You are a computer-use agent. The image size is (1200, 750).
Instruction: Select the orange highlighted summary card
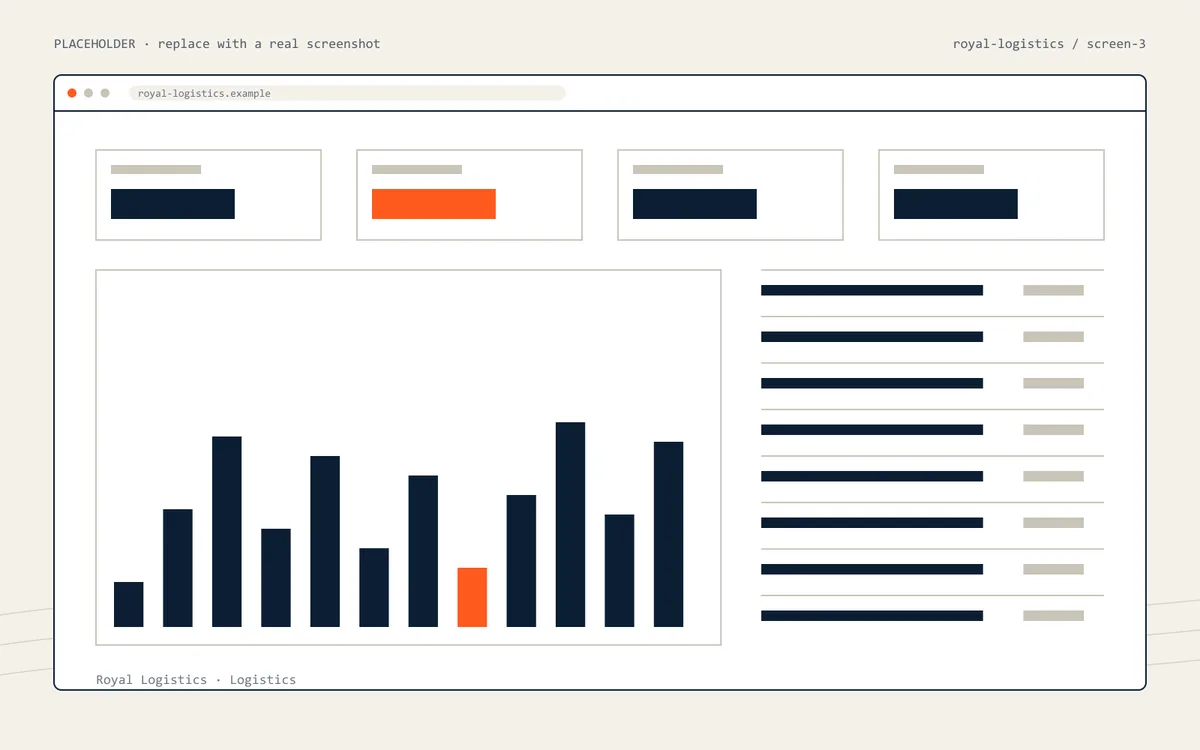point(469,195)
